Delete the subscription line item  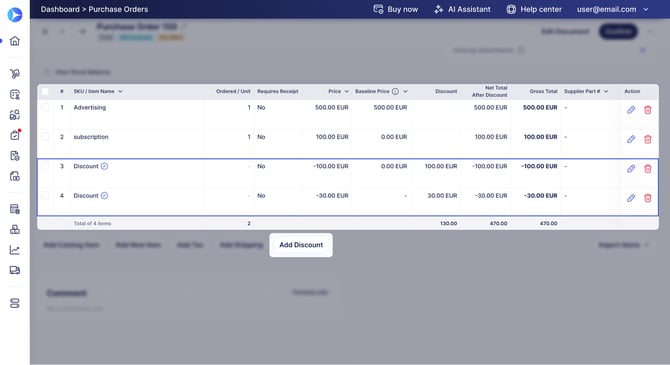648,139
